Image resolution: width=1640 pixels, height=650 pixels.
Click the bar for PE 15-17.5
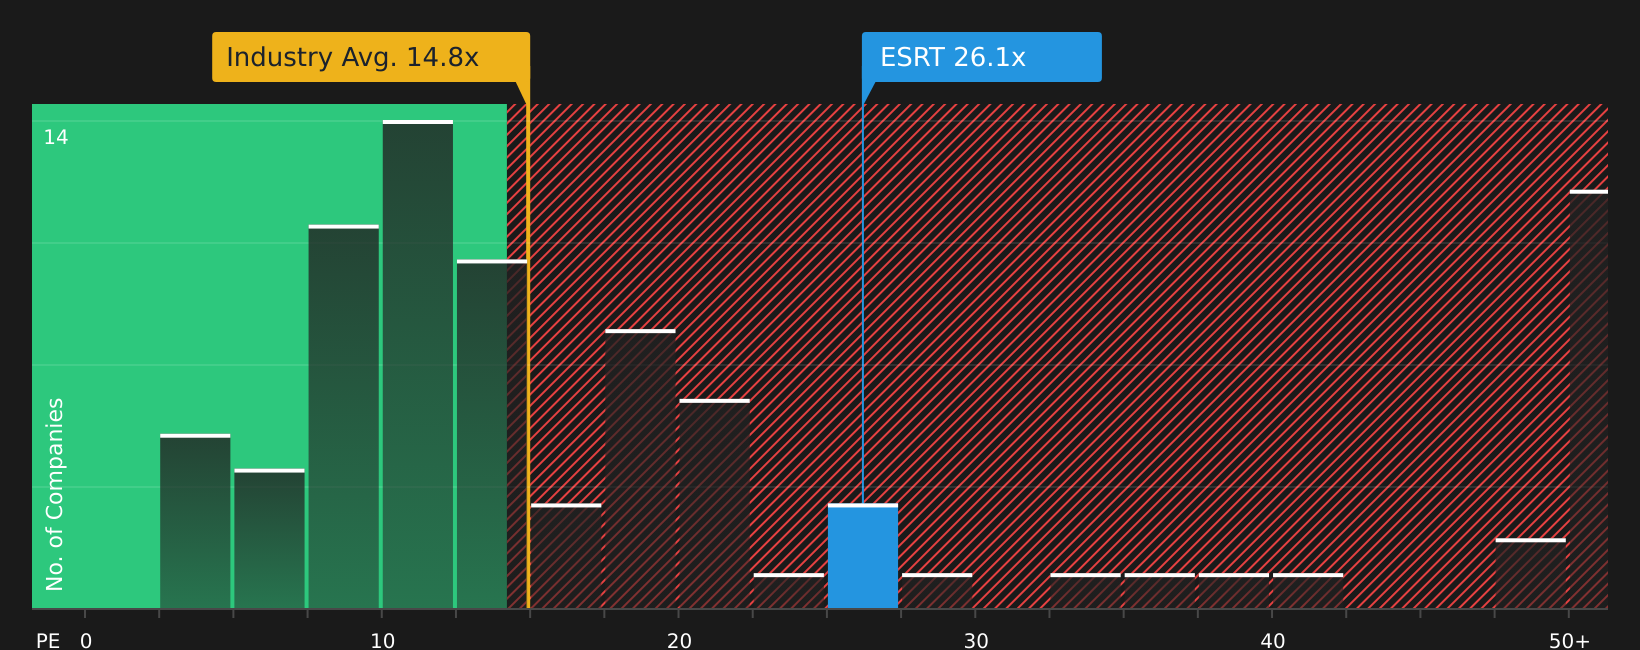[x=566, y=556]
